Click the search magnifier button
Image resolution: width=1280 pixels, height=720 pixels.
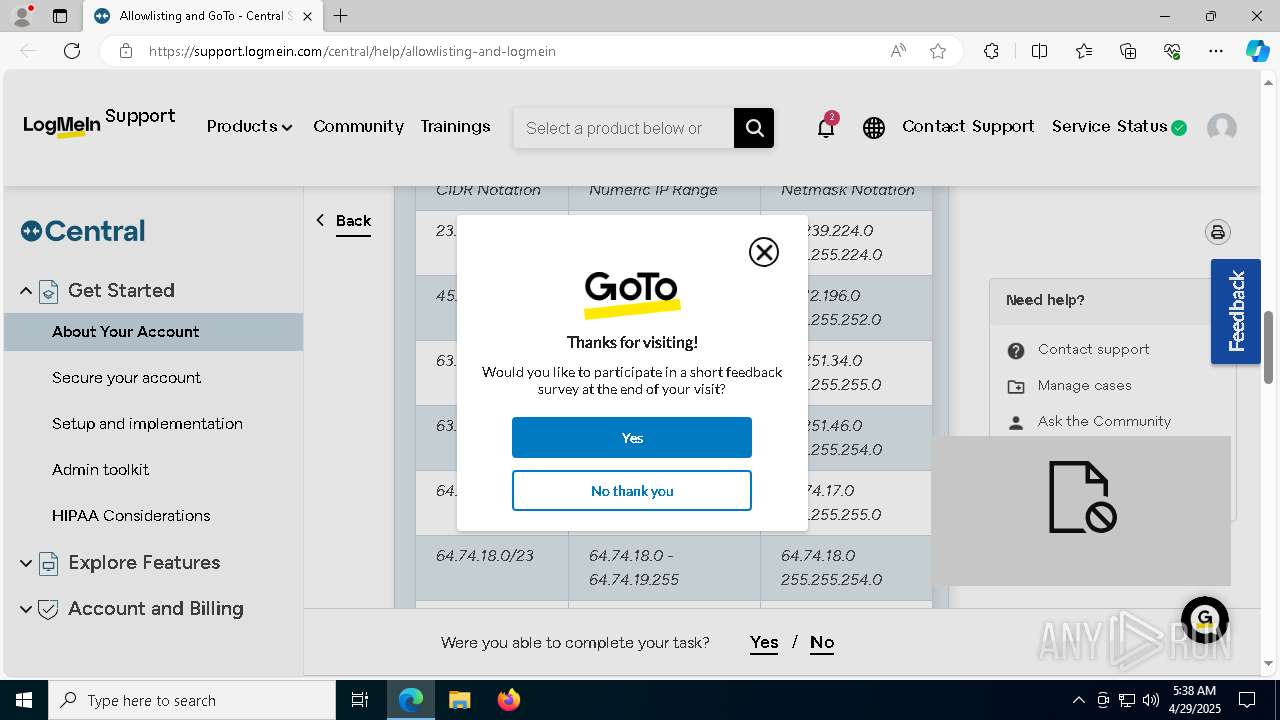[754, 128]
